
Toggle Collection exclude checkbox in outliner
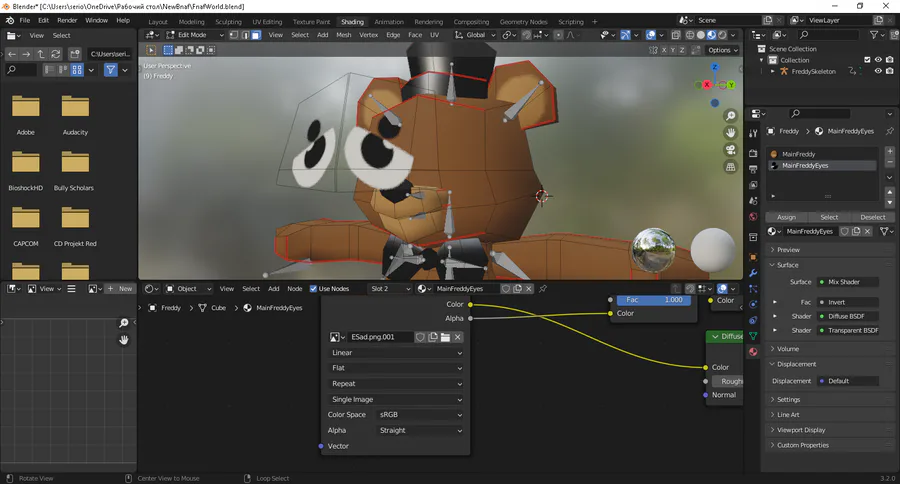point(865,60)
